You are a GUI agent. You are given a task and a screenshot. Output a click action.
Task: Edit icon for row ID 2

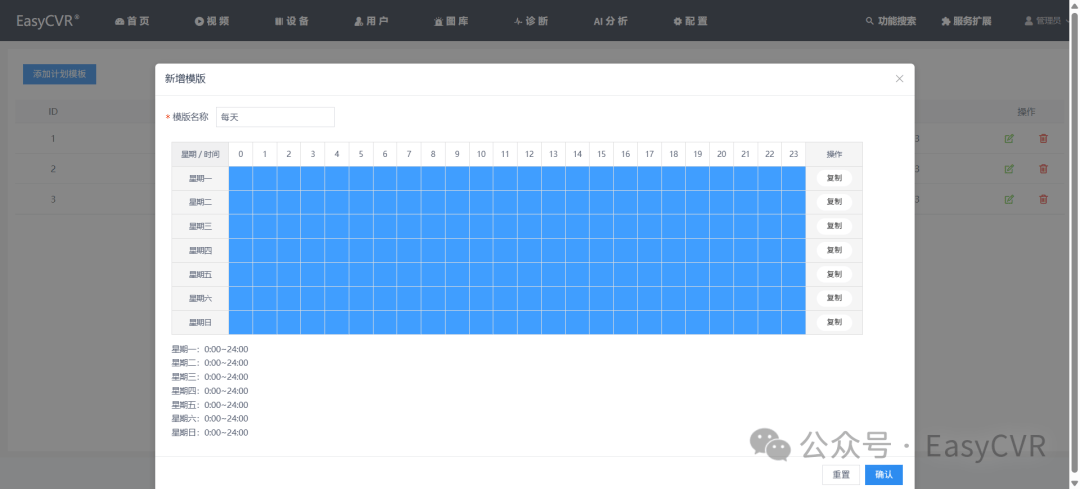point(1009,169)
